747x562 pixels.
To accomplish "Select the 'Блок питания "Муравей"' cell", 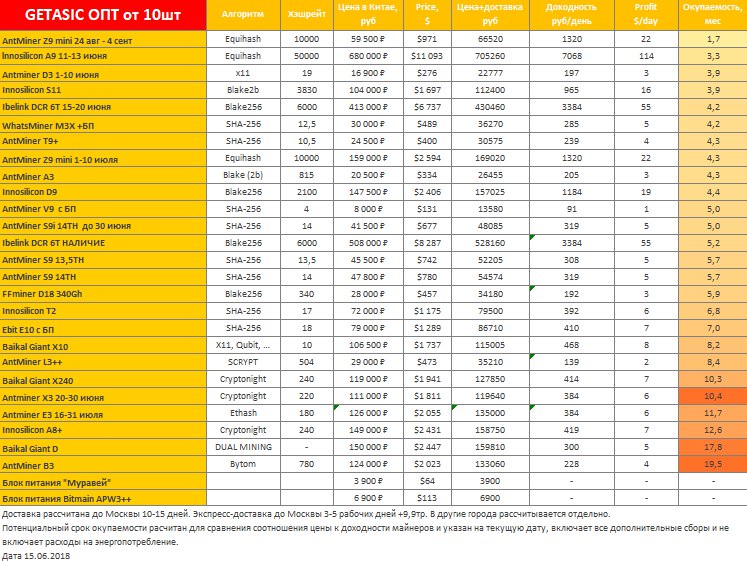I will click(x=103, y=481).
